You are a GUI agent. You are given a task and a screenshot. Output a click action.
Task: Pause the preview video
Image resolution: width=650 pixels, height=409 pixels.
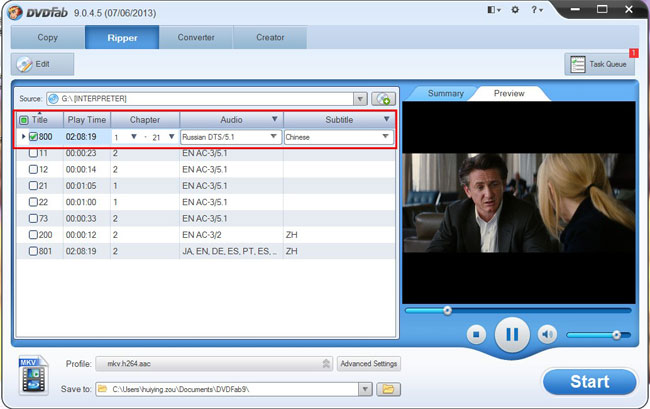(512, 334)
